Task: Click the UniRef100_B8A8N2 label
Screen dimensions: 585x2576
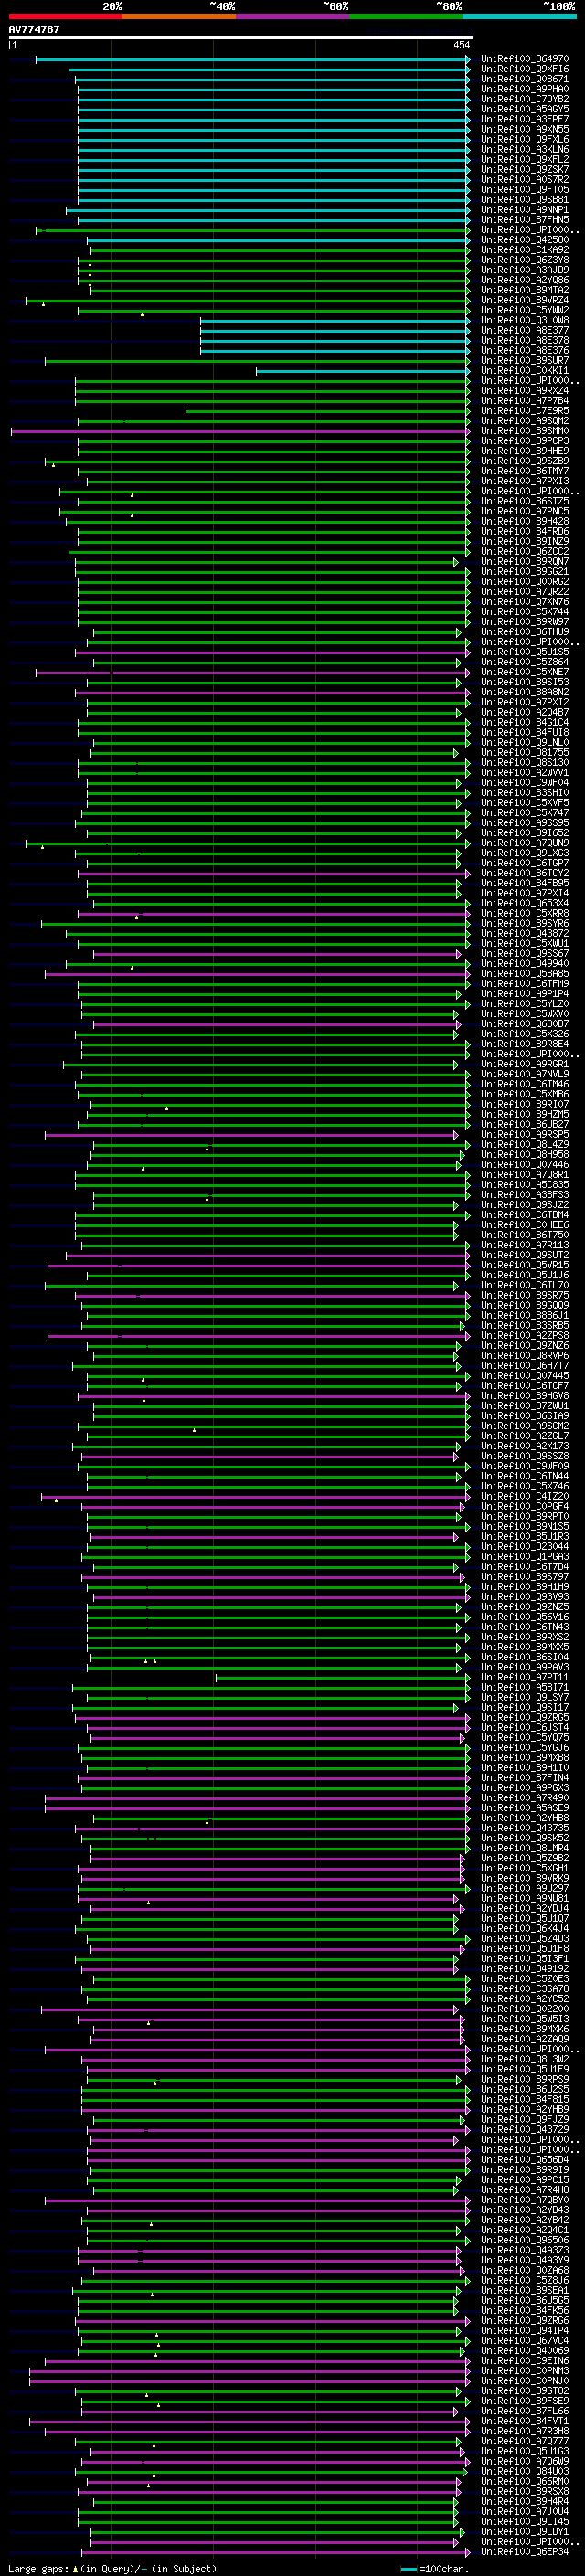Action: [525, 692]
